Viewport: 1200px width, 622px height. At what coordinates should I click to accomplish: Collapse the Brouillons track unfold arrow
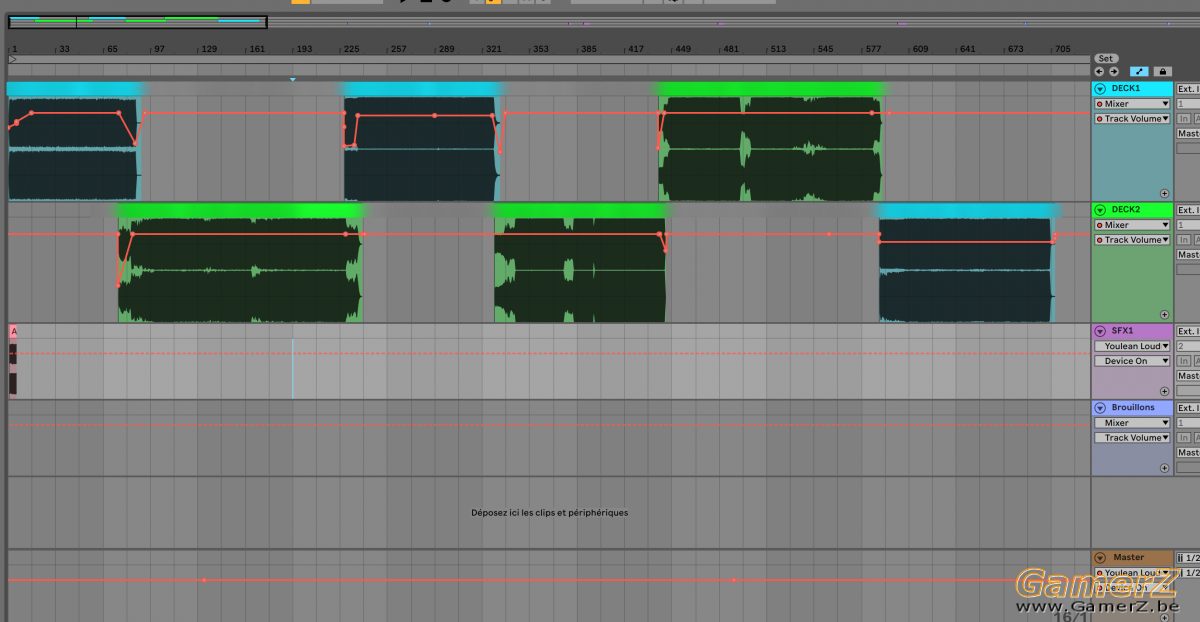pos(1100,408)
